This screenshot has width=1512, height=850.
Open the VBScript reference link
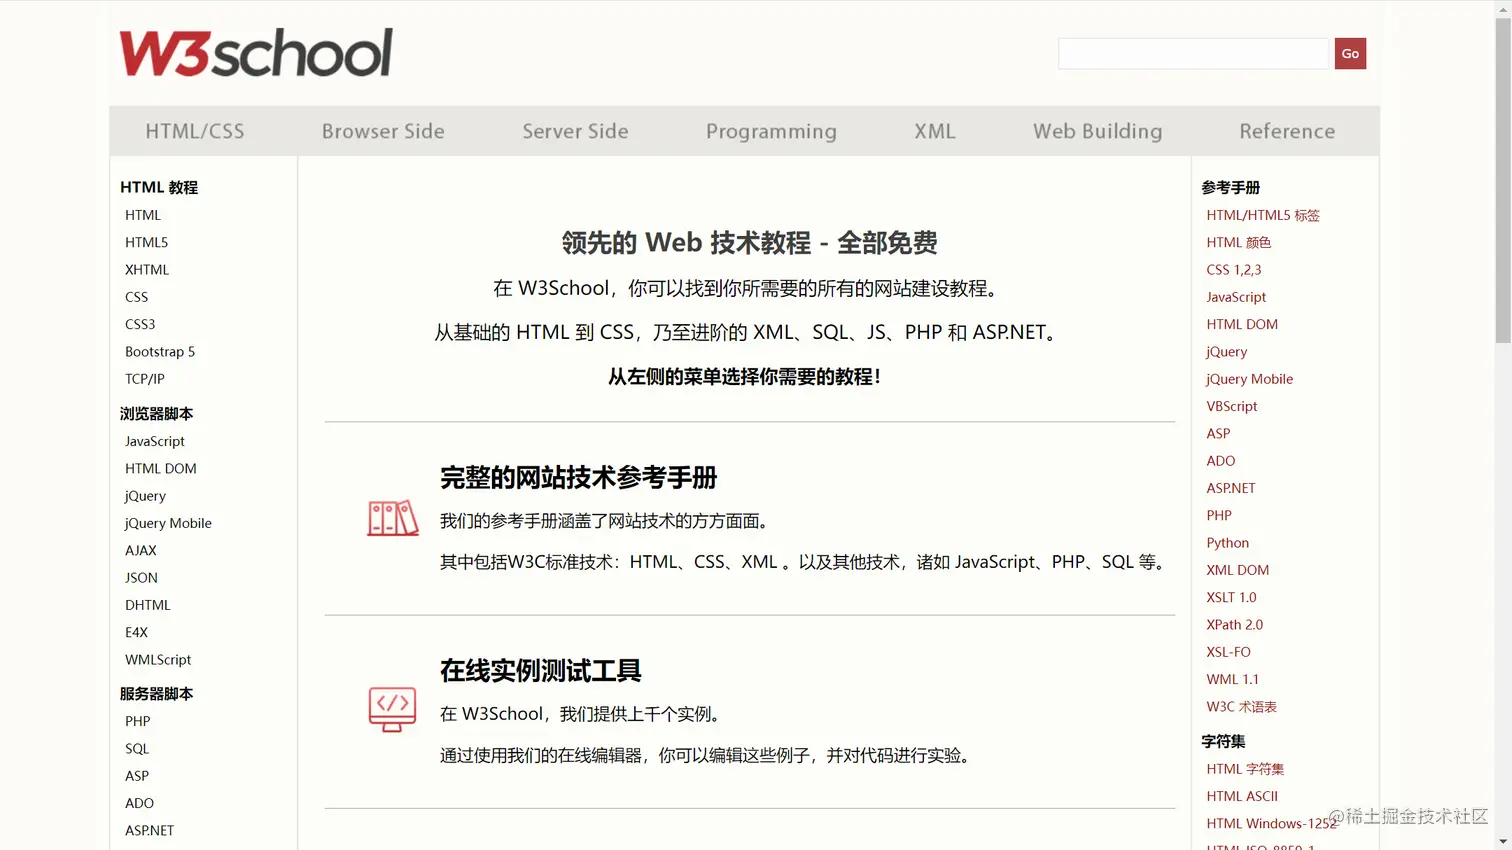(x=1232, y=406)
